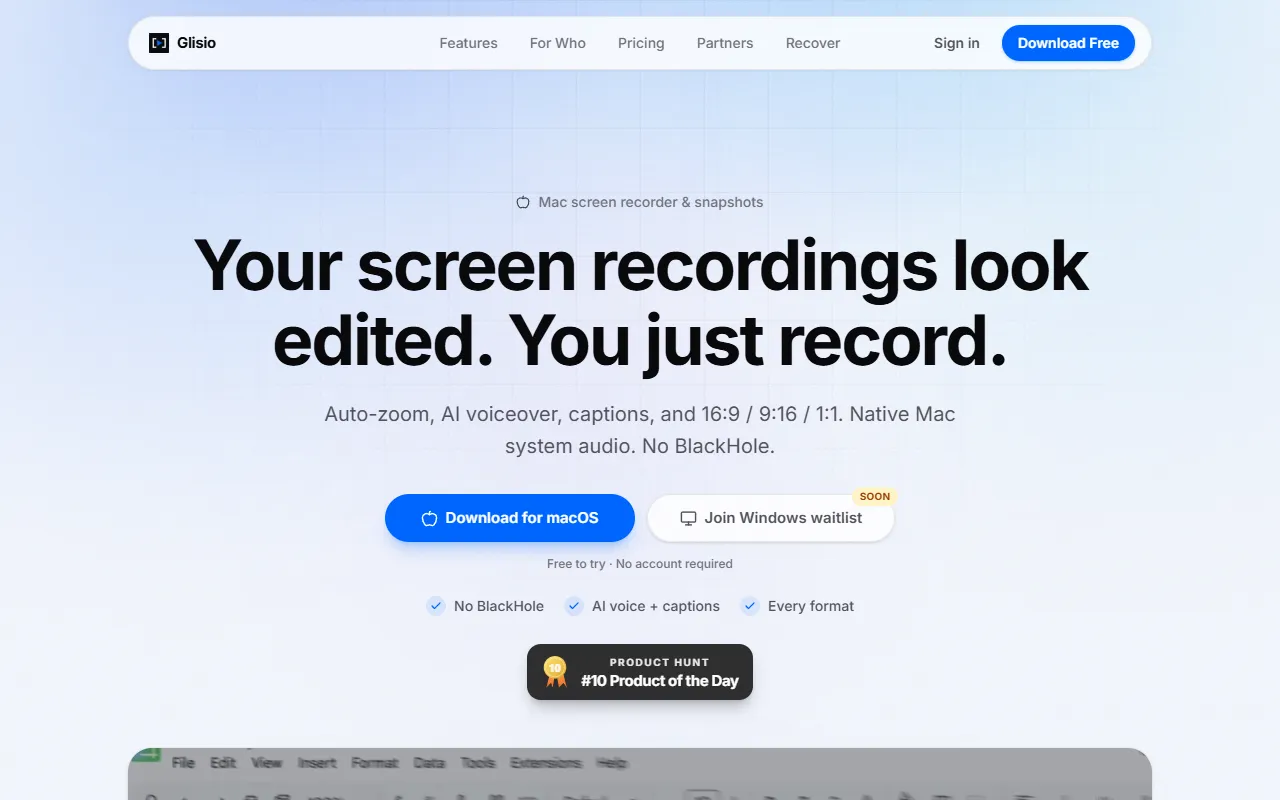Click the checkmark icon beside AI voice + captions
The height and width of the screenshot is (800, 1280).
pos(574,606)
